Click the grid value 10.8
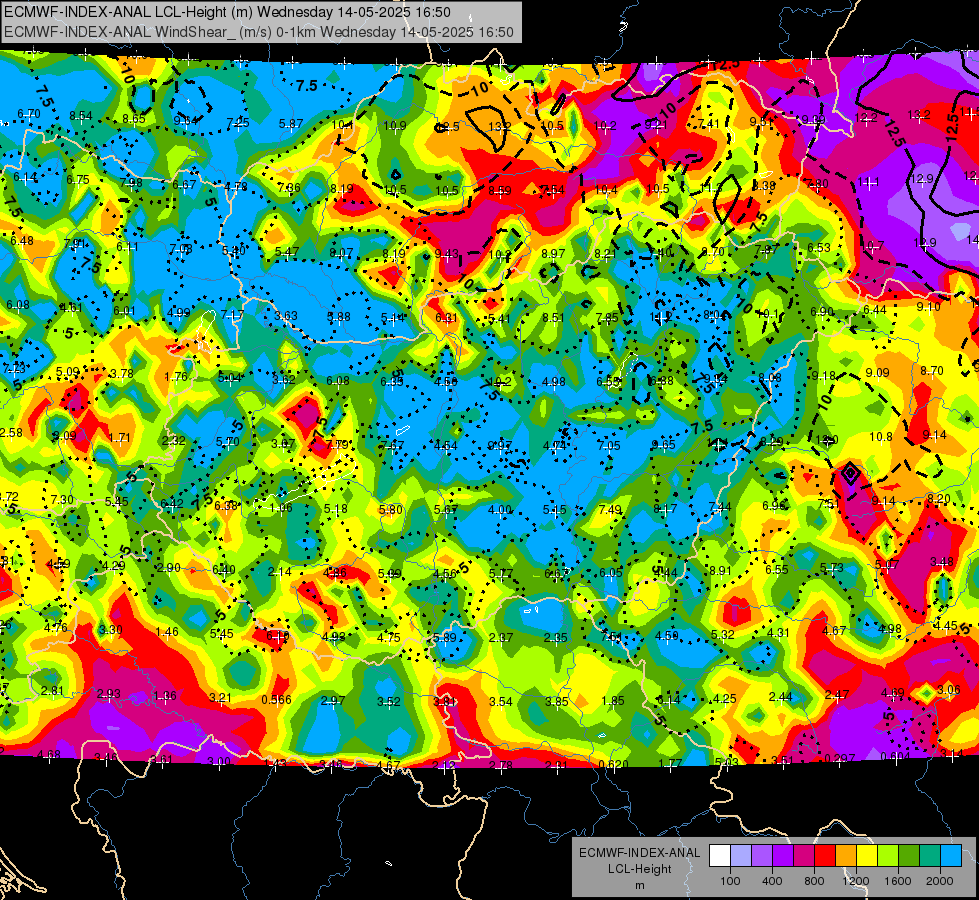This screenshot has height=900, width=979. tap(880, 437)
